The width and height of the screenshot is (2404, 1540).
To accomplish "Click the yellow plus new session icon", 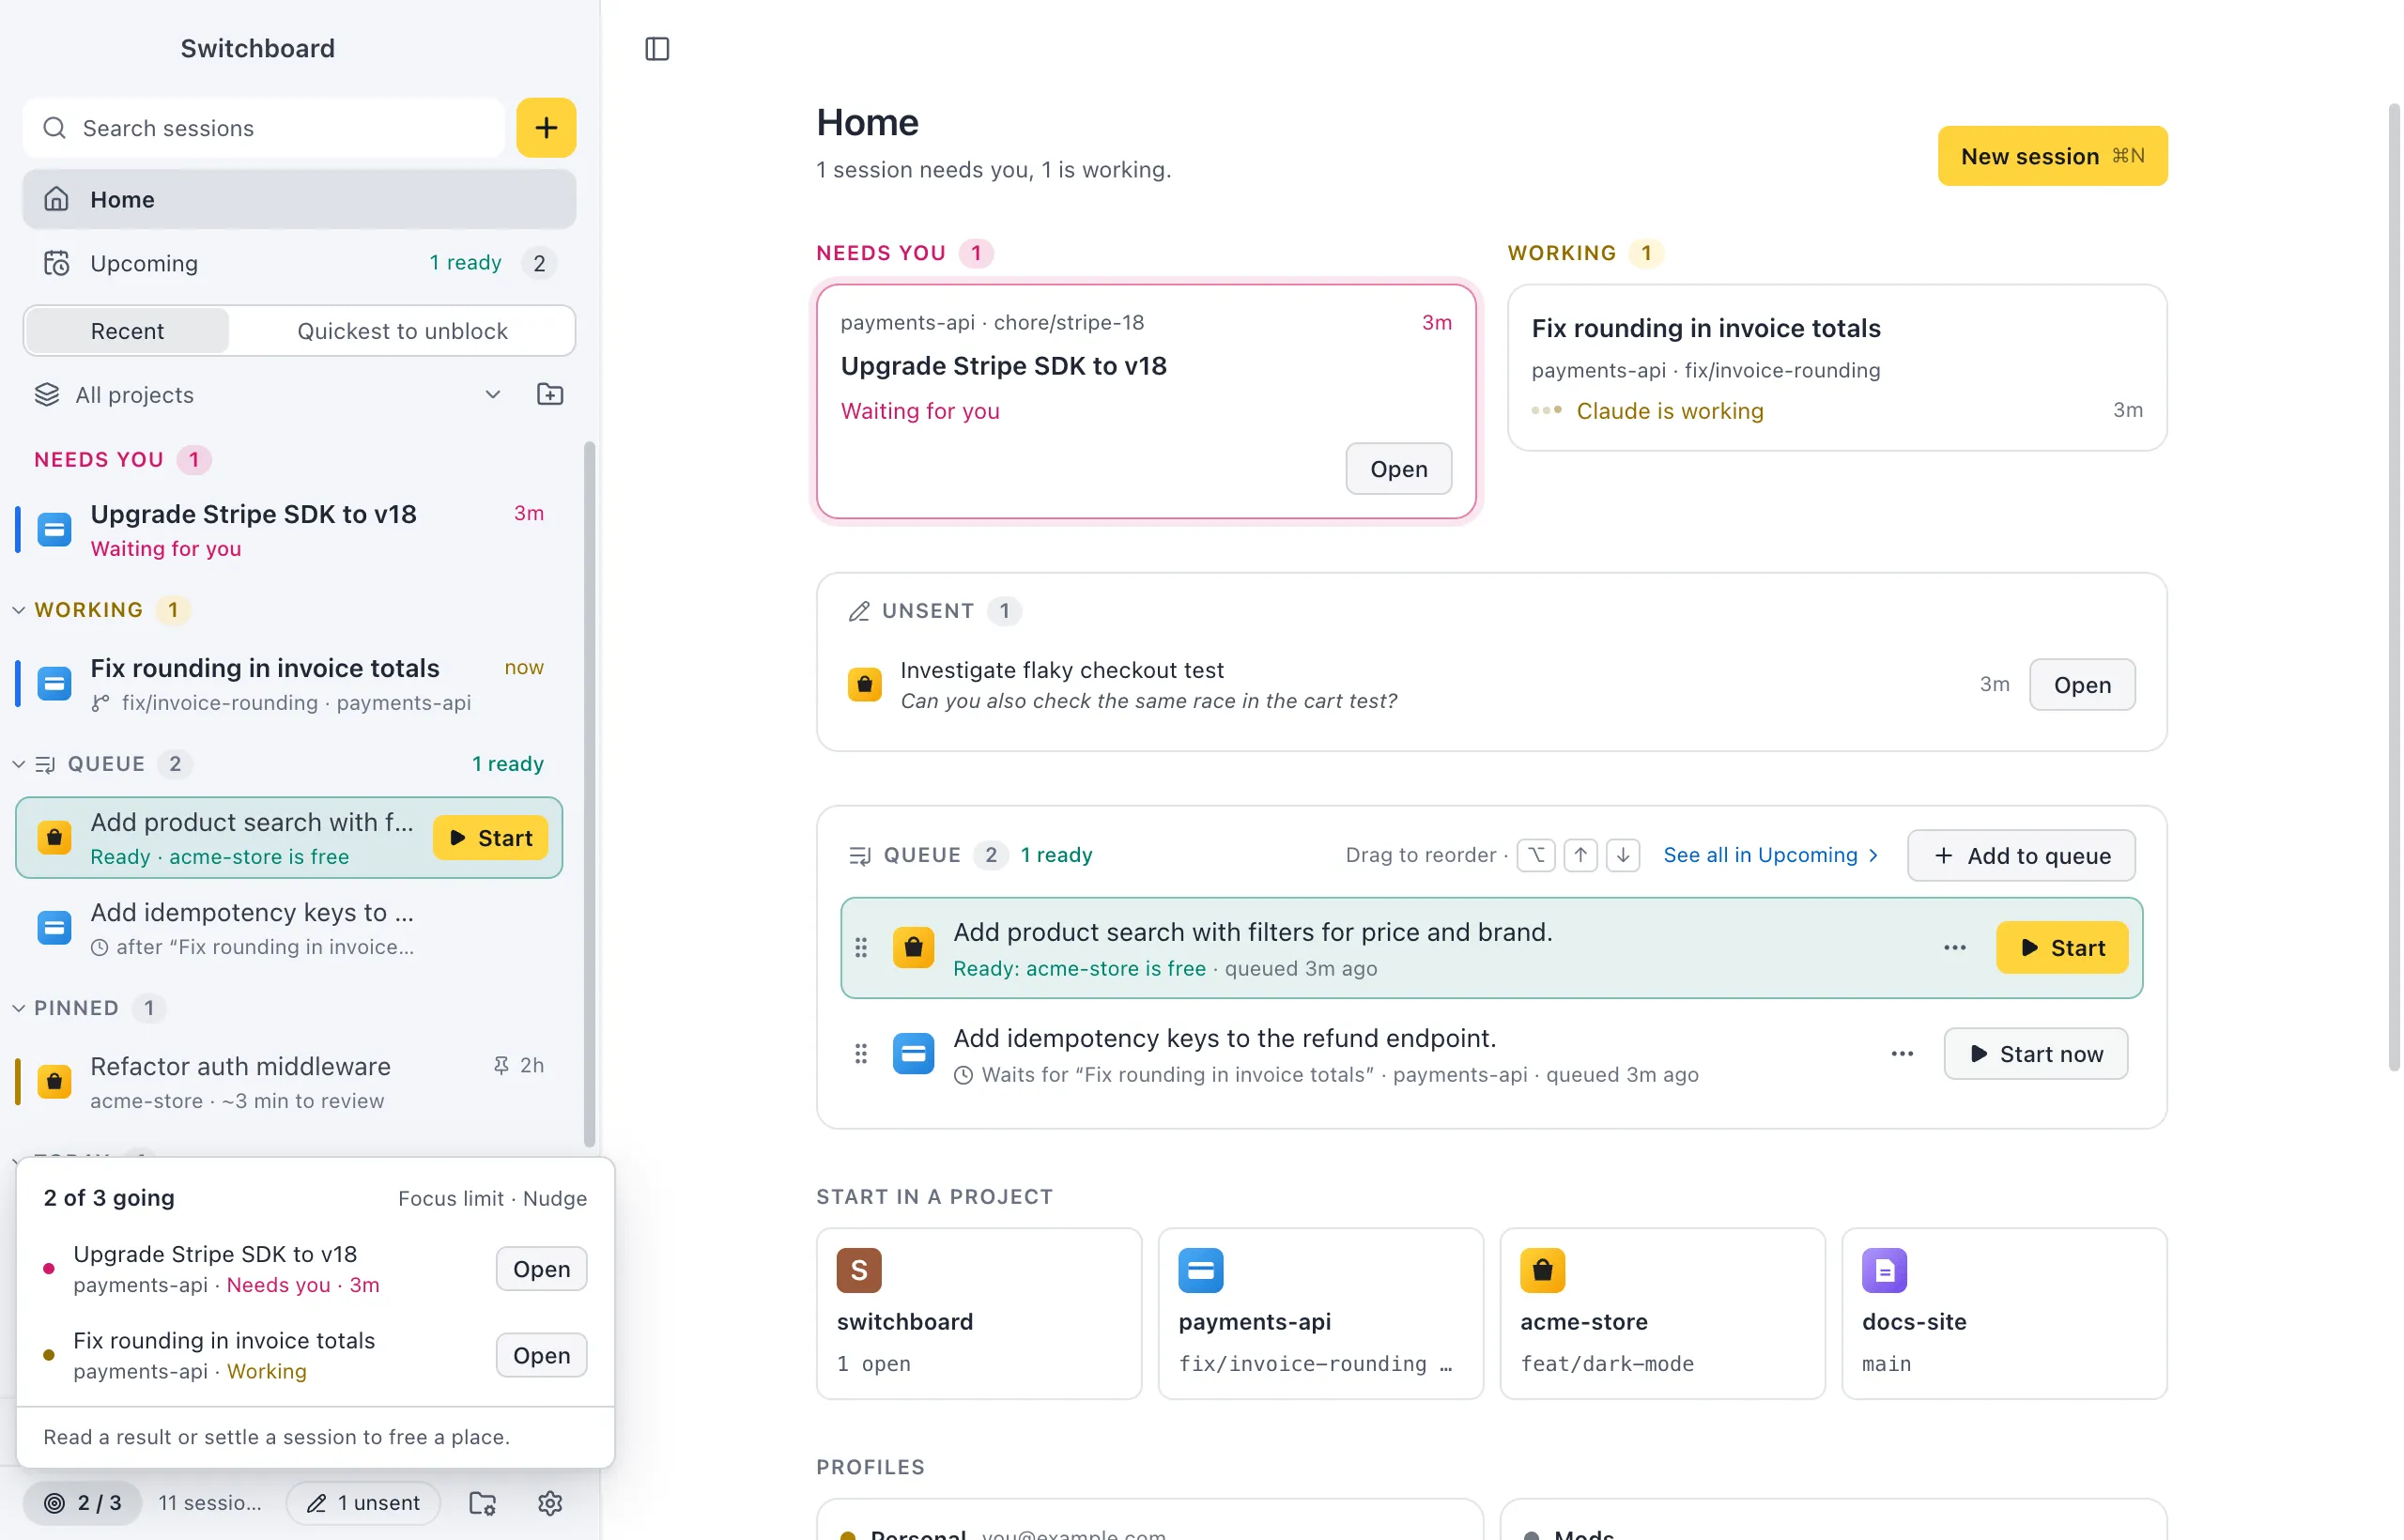I will (x=546, y=127).
